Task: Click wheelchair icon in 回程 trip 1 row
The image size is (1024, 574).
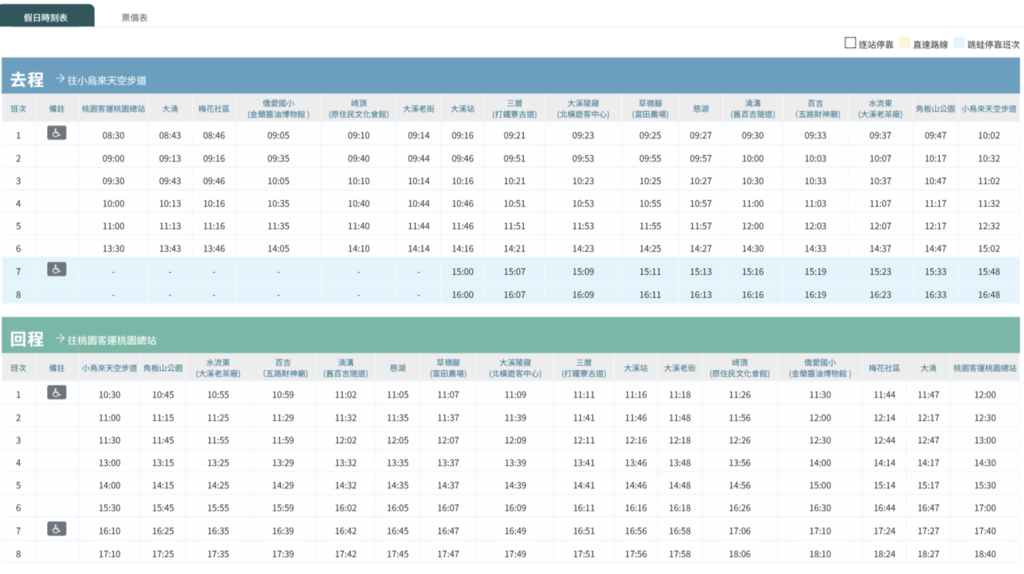Action: (57, 392)
